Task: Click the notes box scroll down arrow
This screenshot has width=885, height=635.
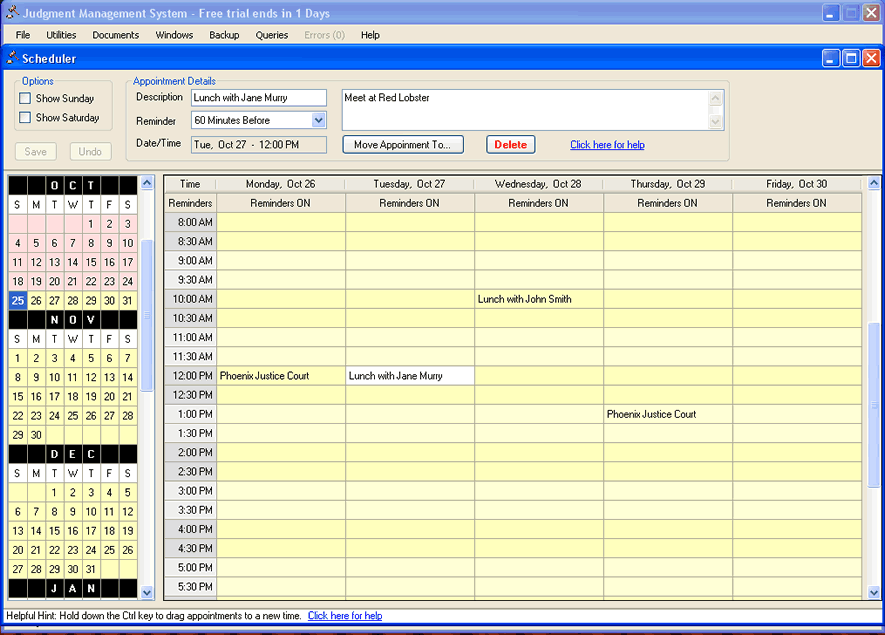Action: (x=715, y=122)
